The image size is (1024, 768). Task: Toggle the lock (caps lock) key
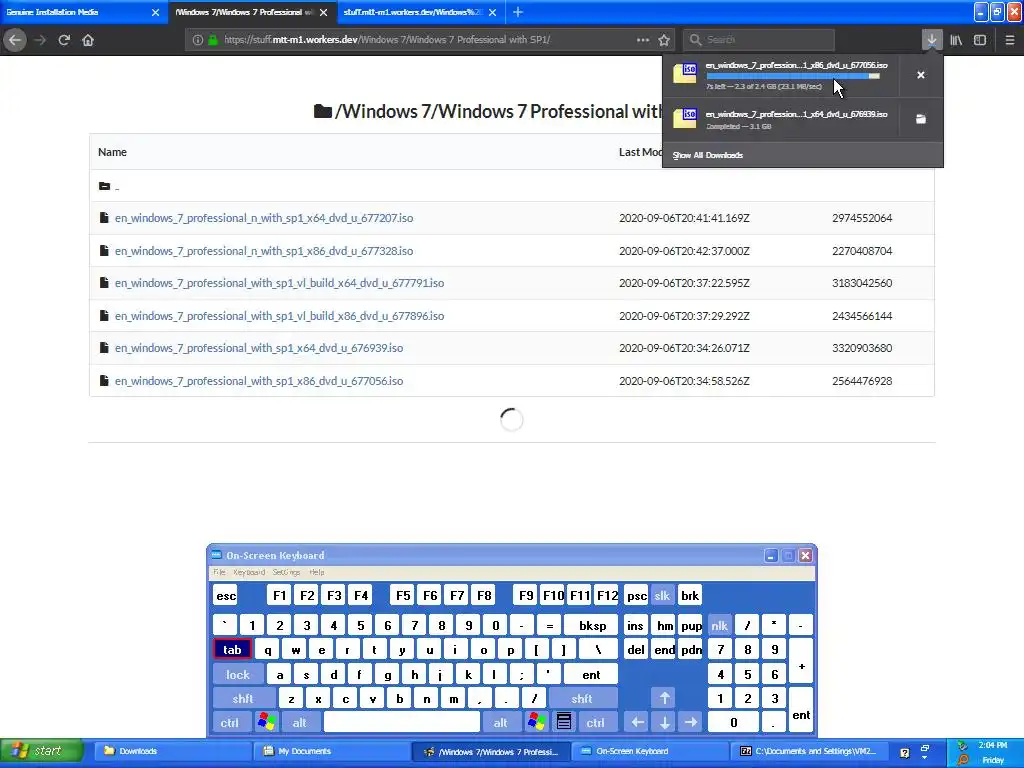(238, 675)
